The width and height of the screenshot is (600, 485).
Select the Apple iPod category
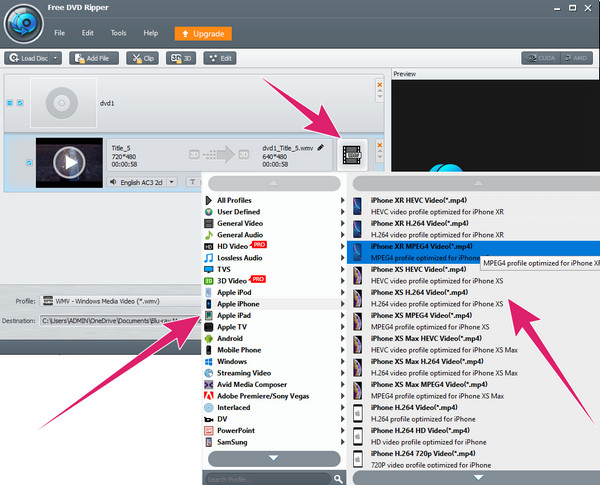(274, 292)
